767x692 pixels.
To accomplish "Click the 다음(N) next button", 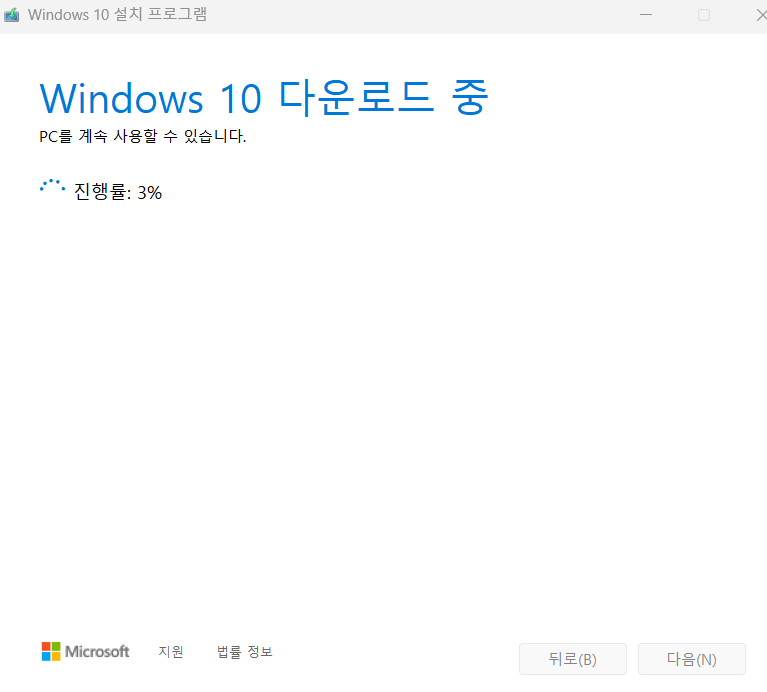I will point(692,659).
